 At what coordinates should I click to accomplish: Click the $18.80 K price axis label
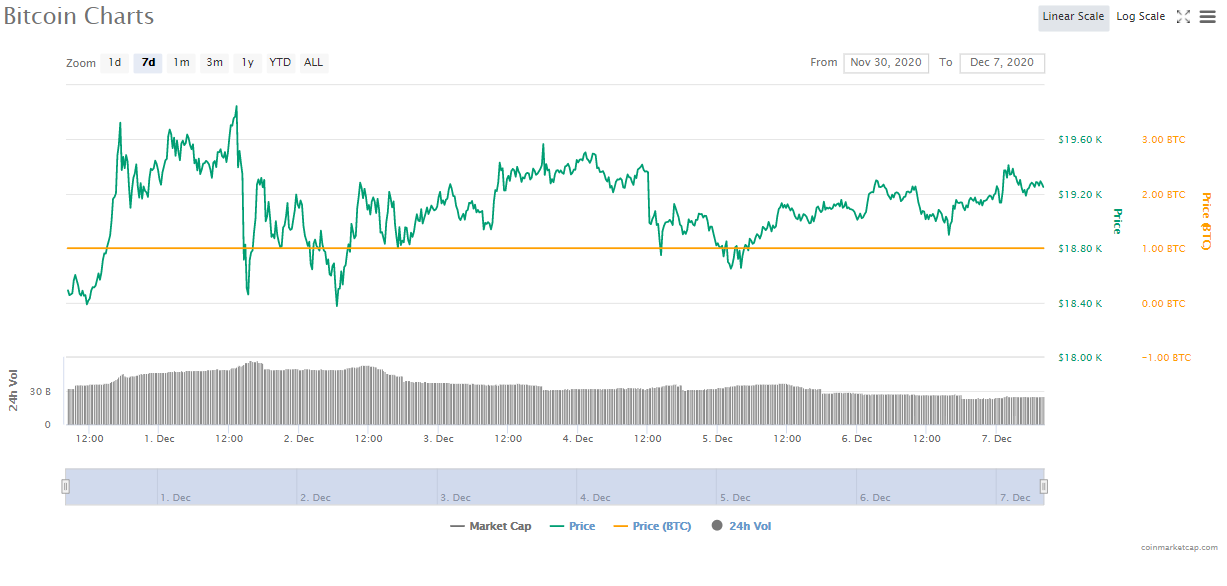[1080, 249]
